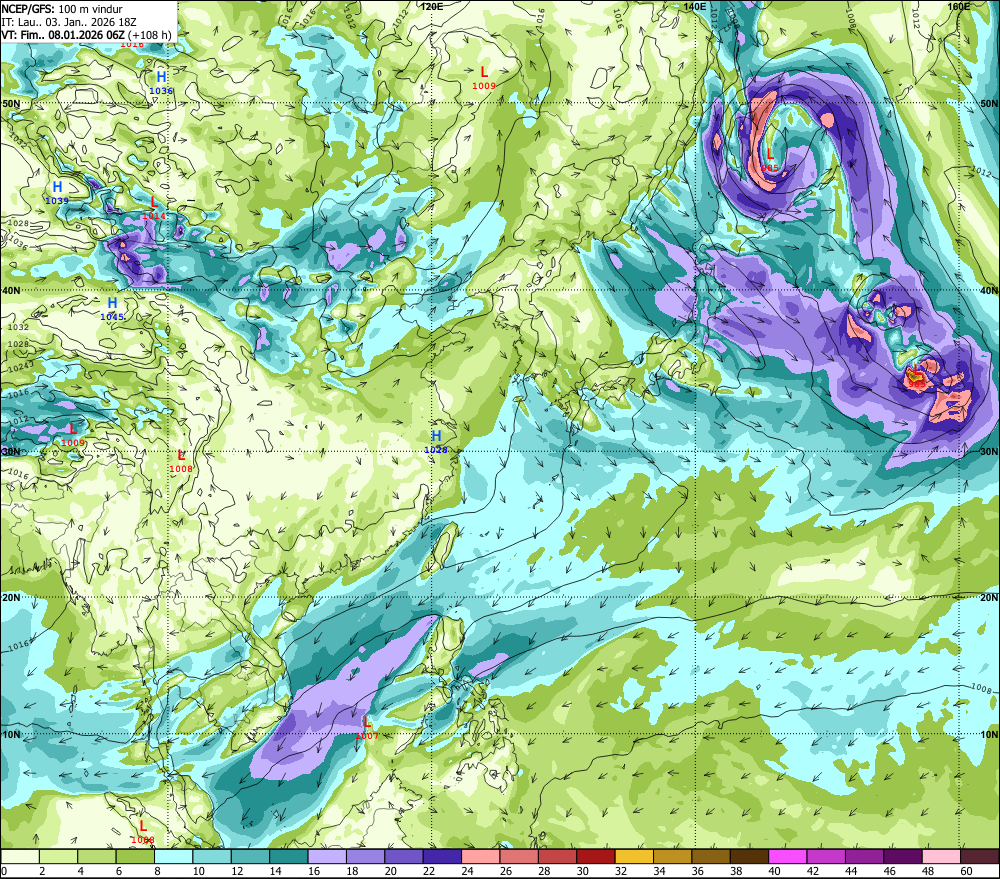1000x879 pixels.
Task: Click the L 985 low on yellow wind maximum
Action: [x=916, y=375]
